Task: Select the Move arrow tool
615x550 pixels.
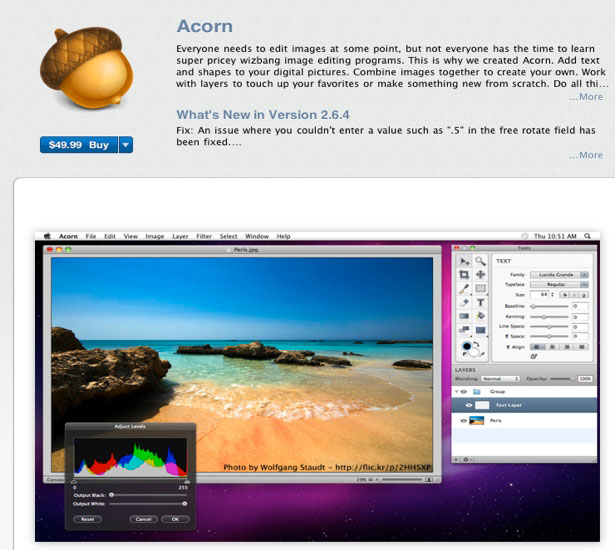Action: click(464, 261)
